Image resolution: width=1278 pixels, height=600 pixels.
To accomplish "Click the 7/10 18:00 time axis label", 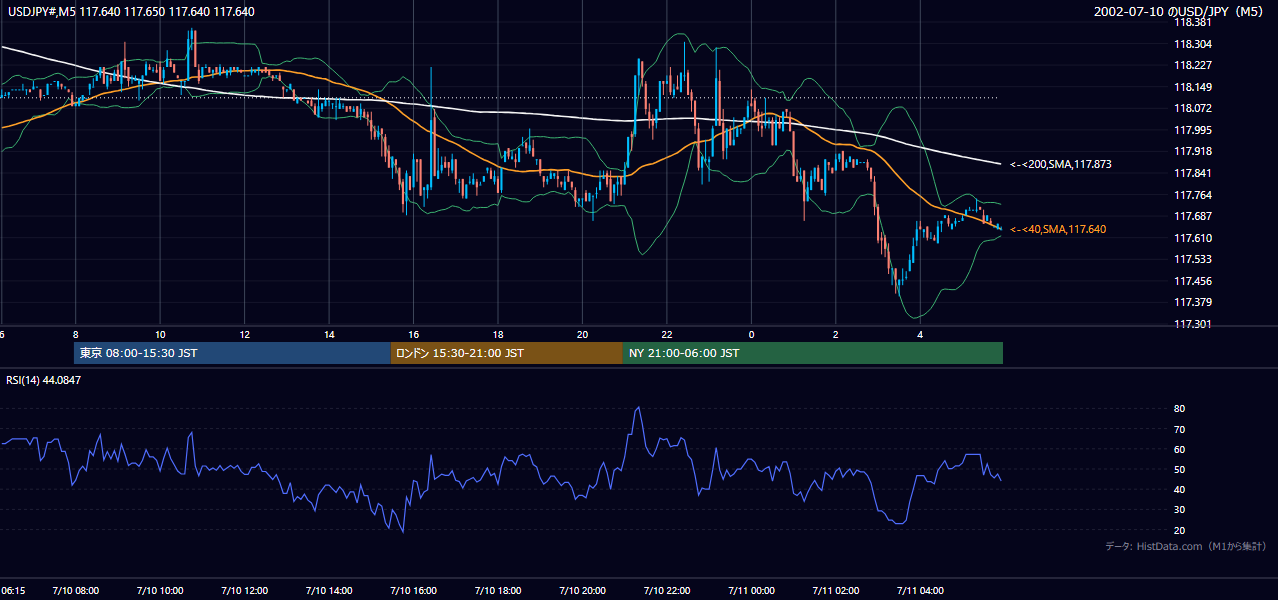I will (x=499, y=591).
